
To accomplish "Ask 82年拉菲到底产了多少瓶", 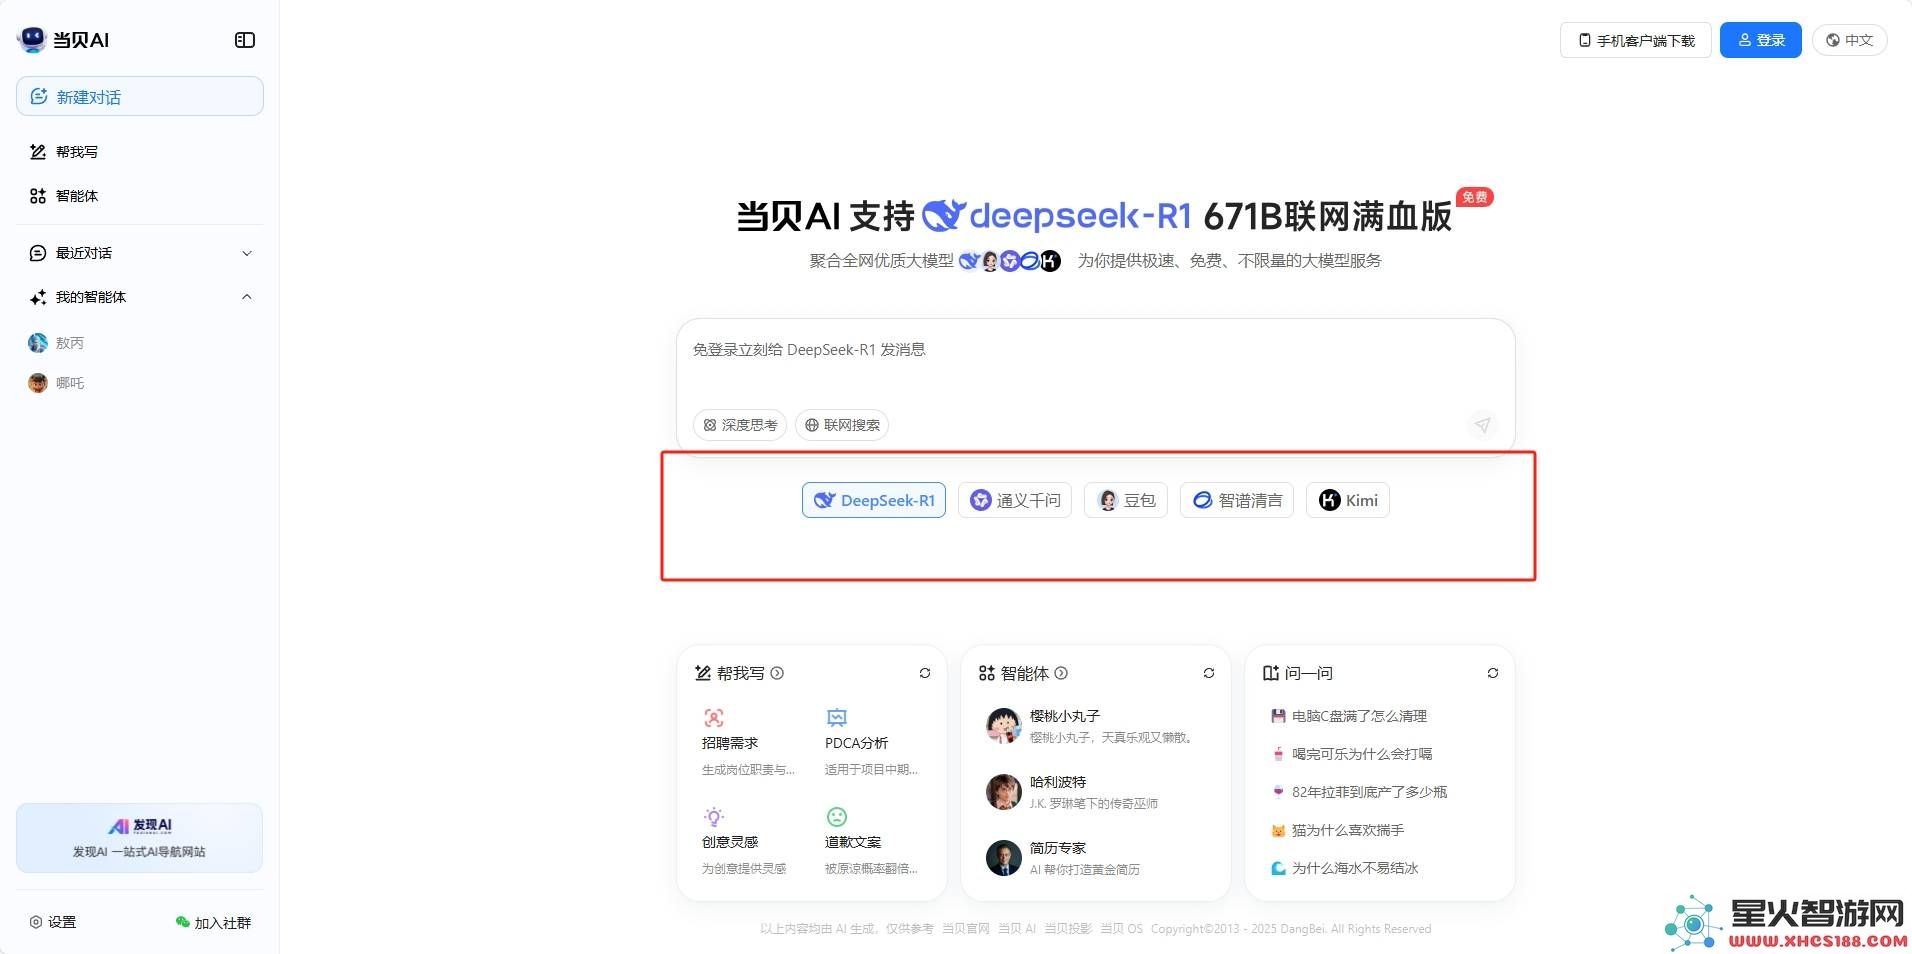I will click(x=1359, y=792).
